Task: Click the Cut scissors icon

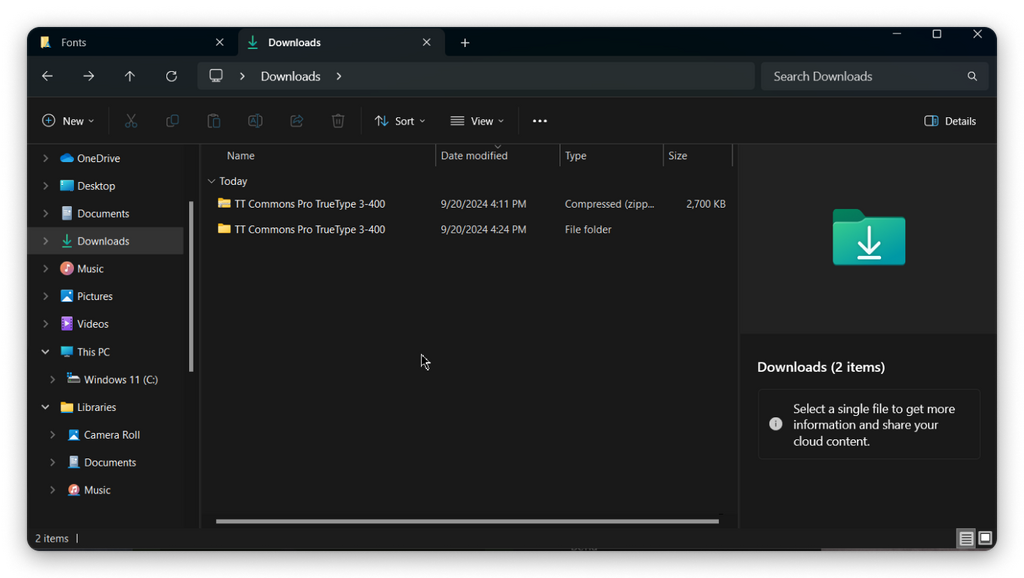Action: (x=131, y=121)
